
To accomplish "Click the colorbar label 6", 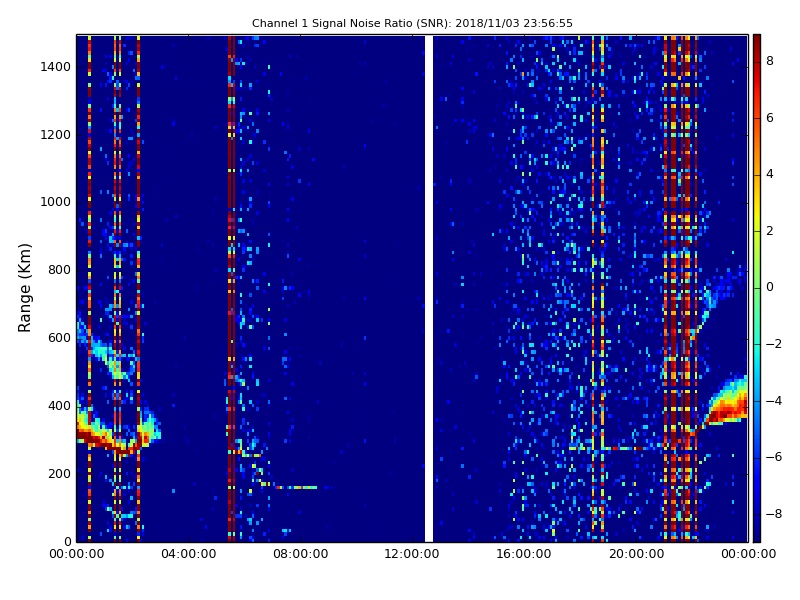I will [770, 118].
